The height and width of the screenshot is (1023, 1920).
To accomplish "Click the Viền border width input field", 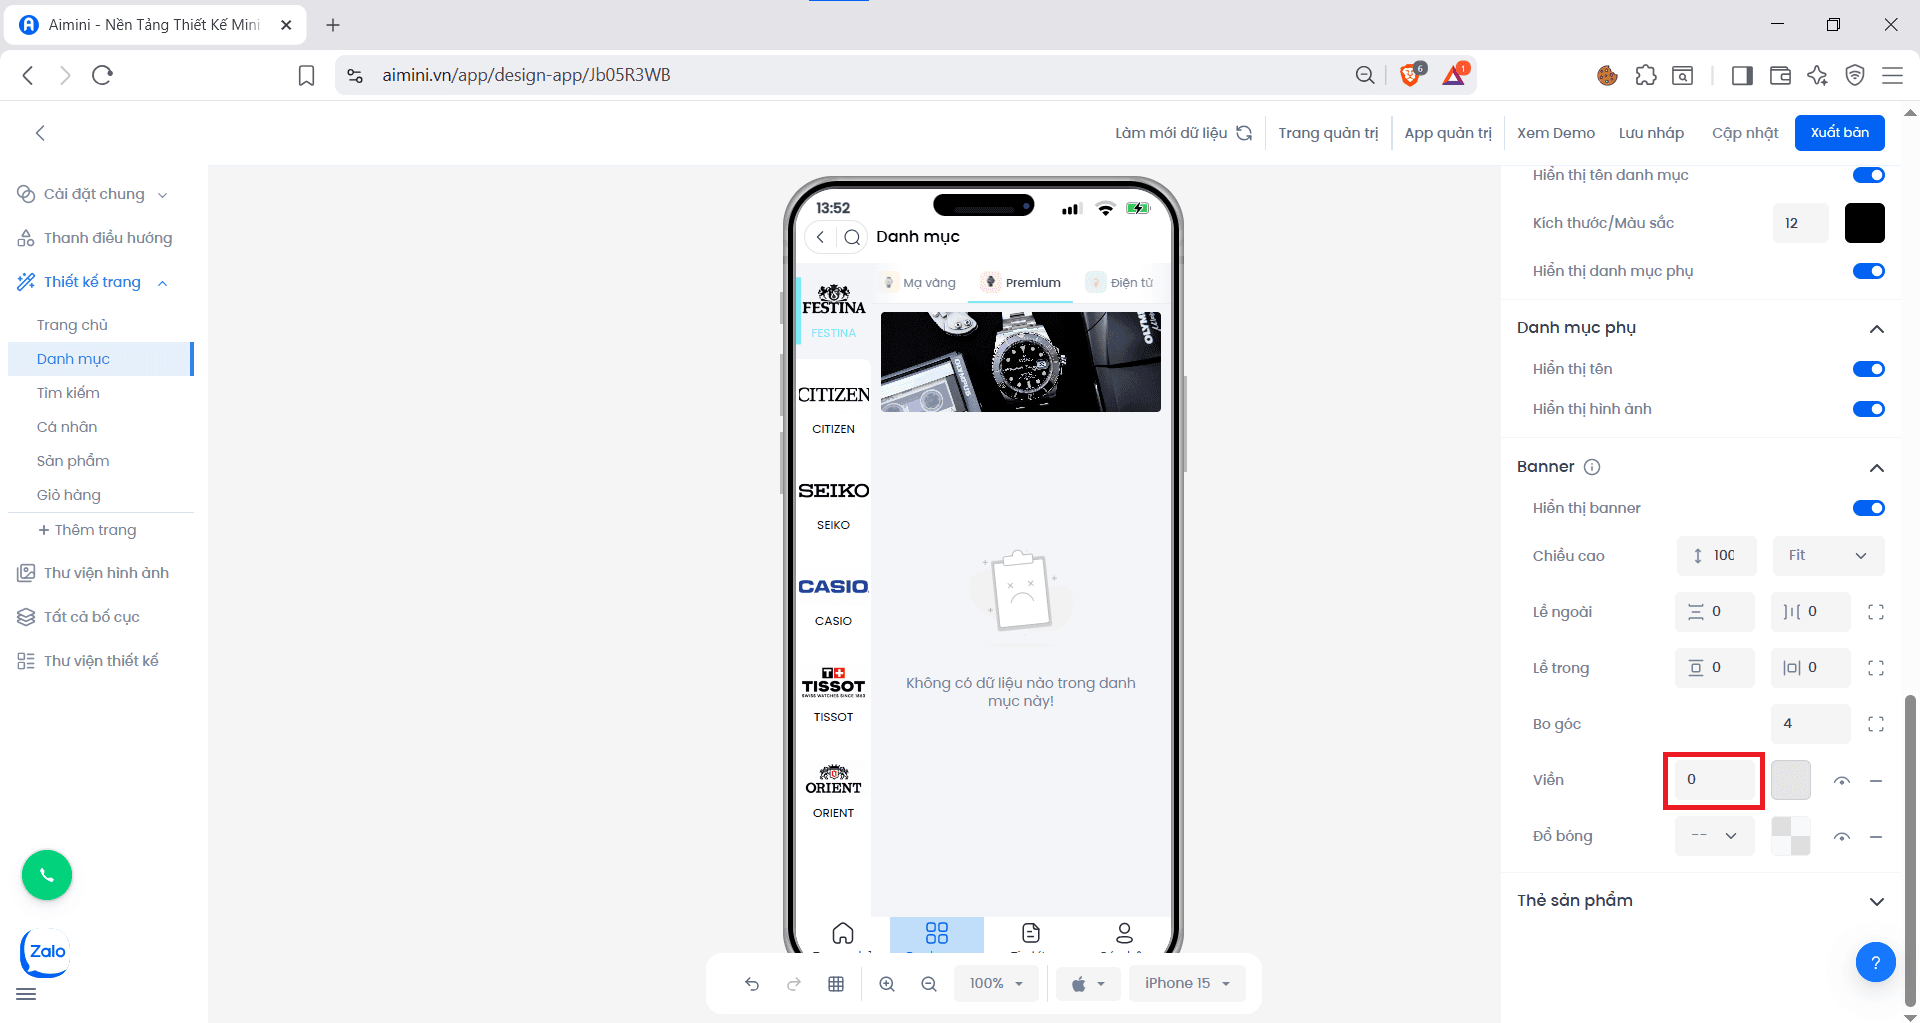I will coord(1713,780).
